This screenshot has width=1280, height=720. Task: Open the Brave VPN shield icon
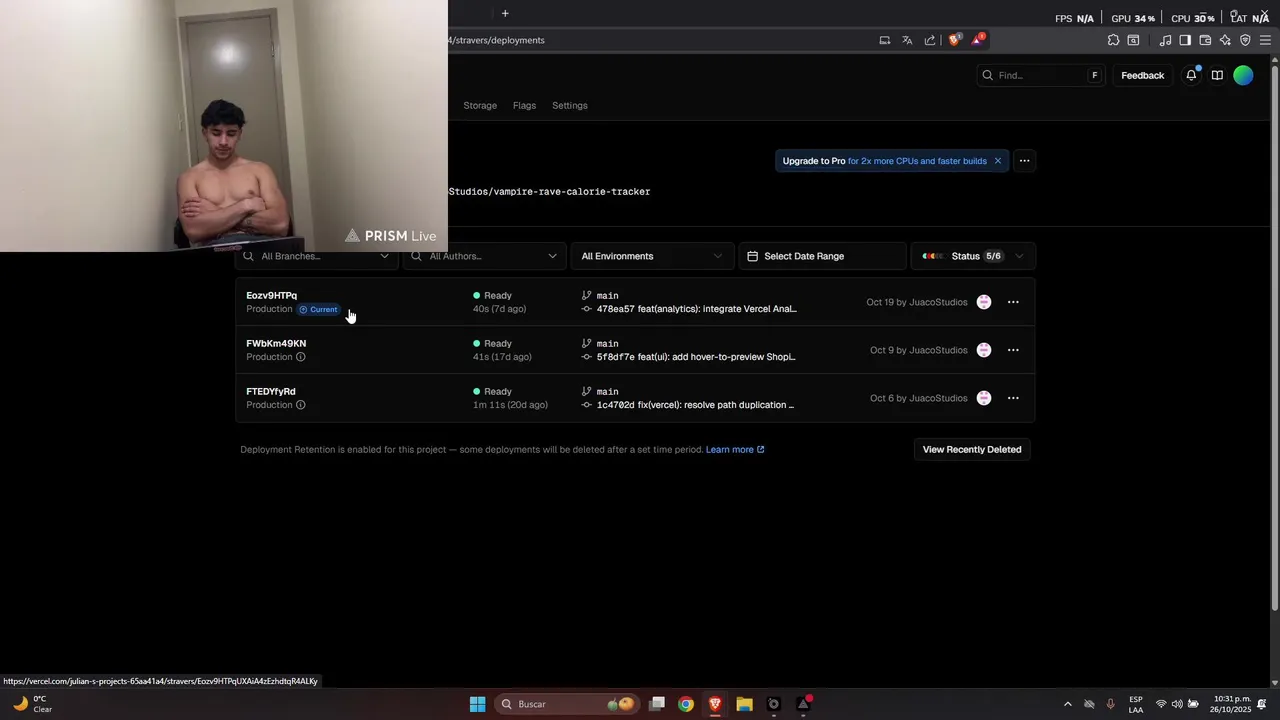pyautogui.click(x=1245, y=40)
